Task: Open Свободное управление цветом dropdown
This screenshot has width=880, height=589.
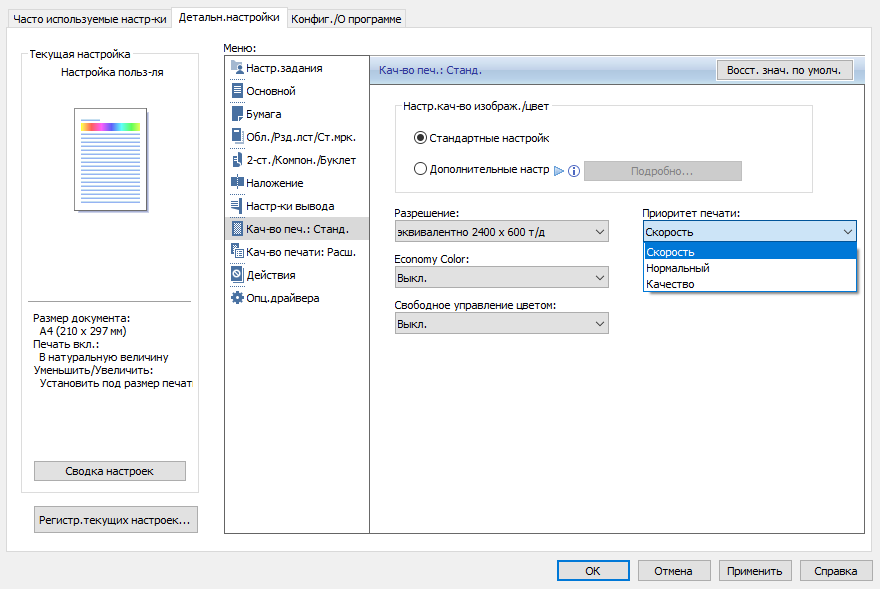Action: (x=501, y=323)
